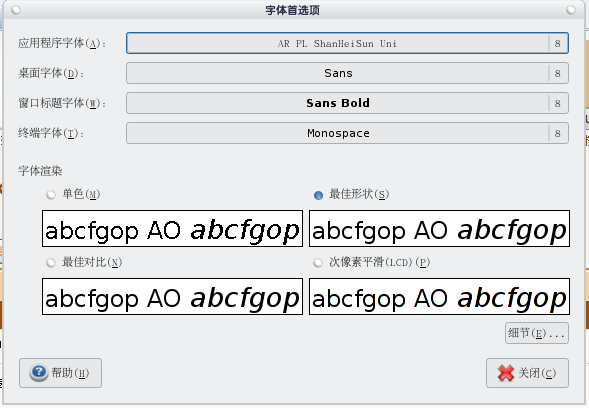The image size is (589, 408).
Task: Click the font preview sample under 最佳对比
Action: pos(172,296)
